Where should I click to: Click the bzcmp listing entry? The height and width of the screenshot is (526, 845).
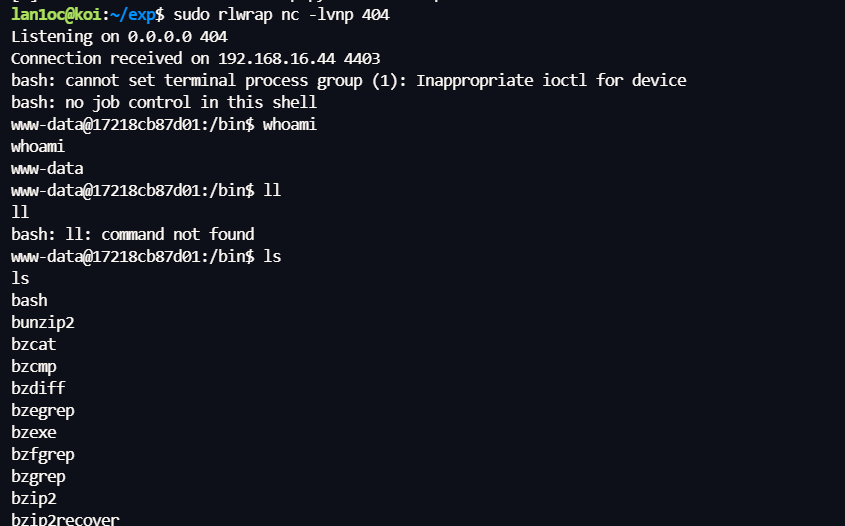pos(34,367)
